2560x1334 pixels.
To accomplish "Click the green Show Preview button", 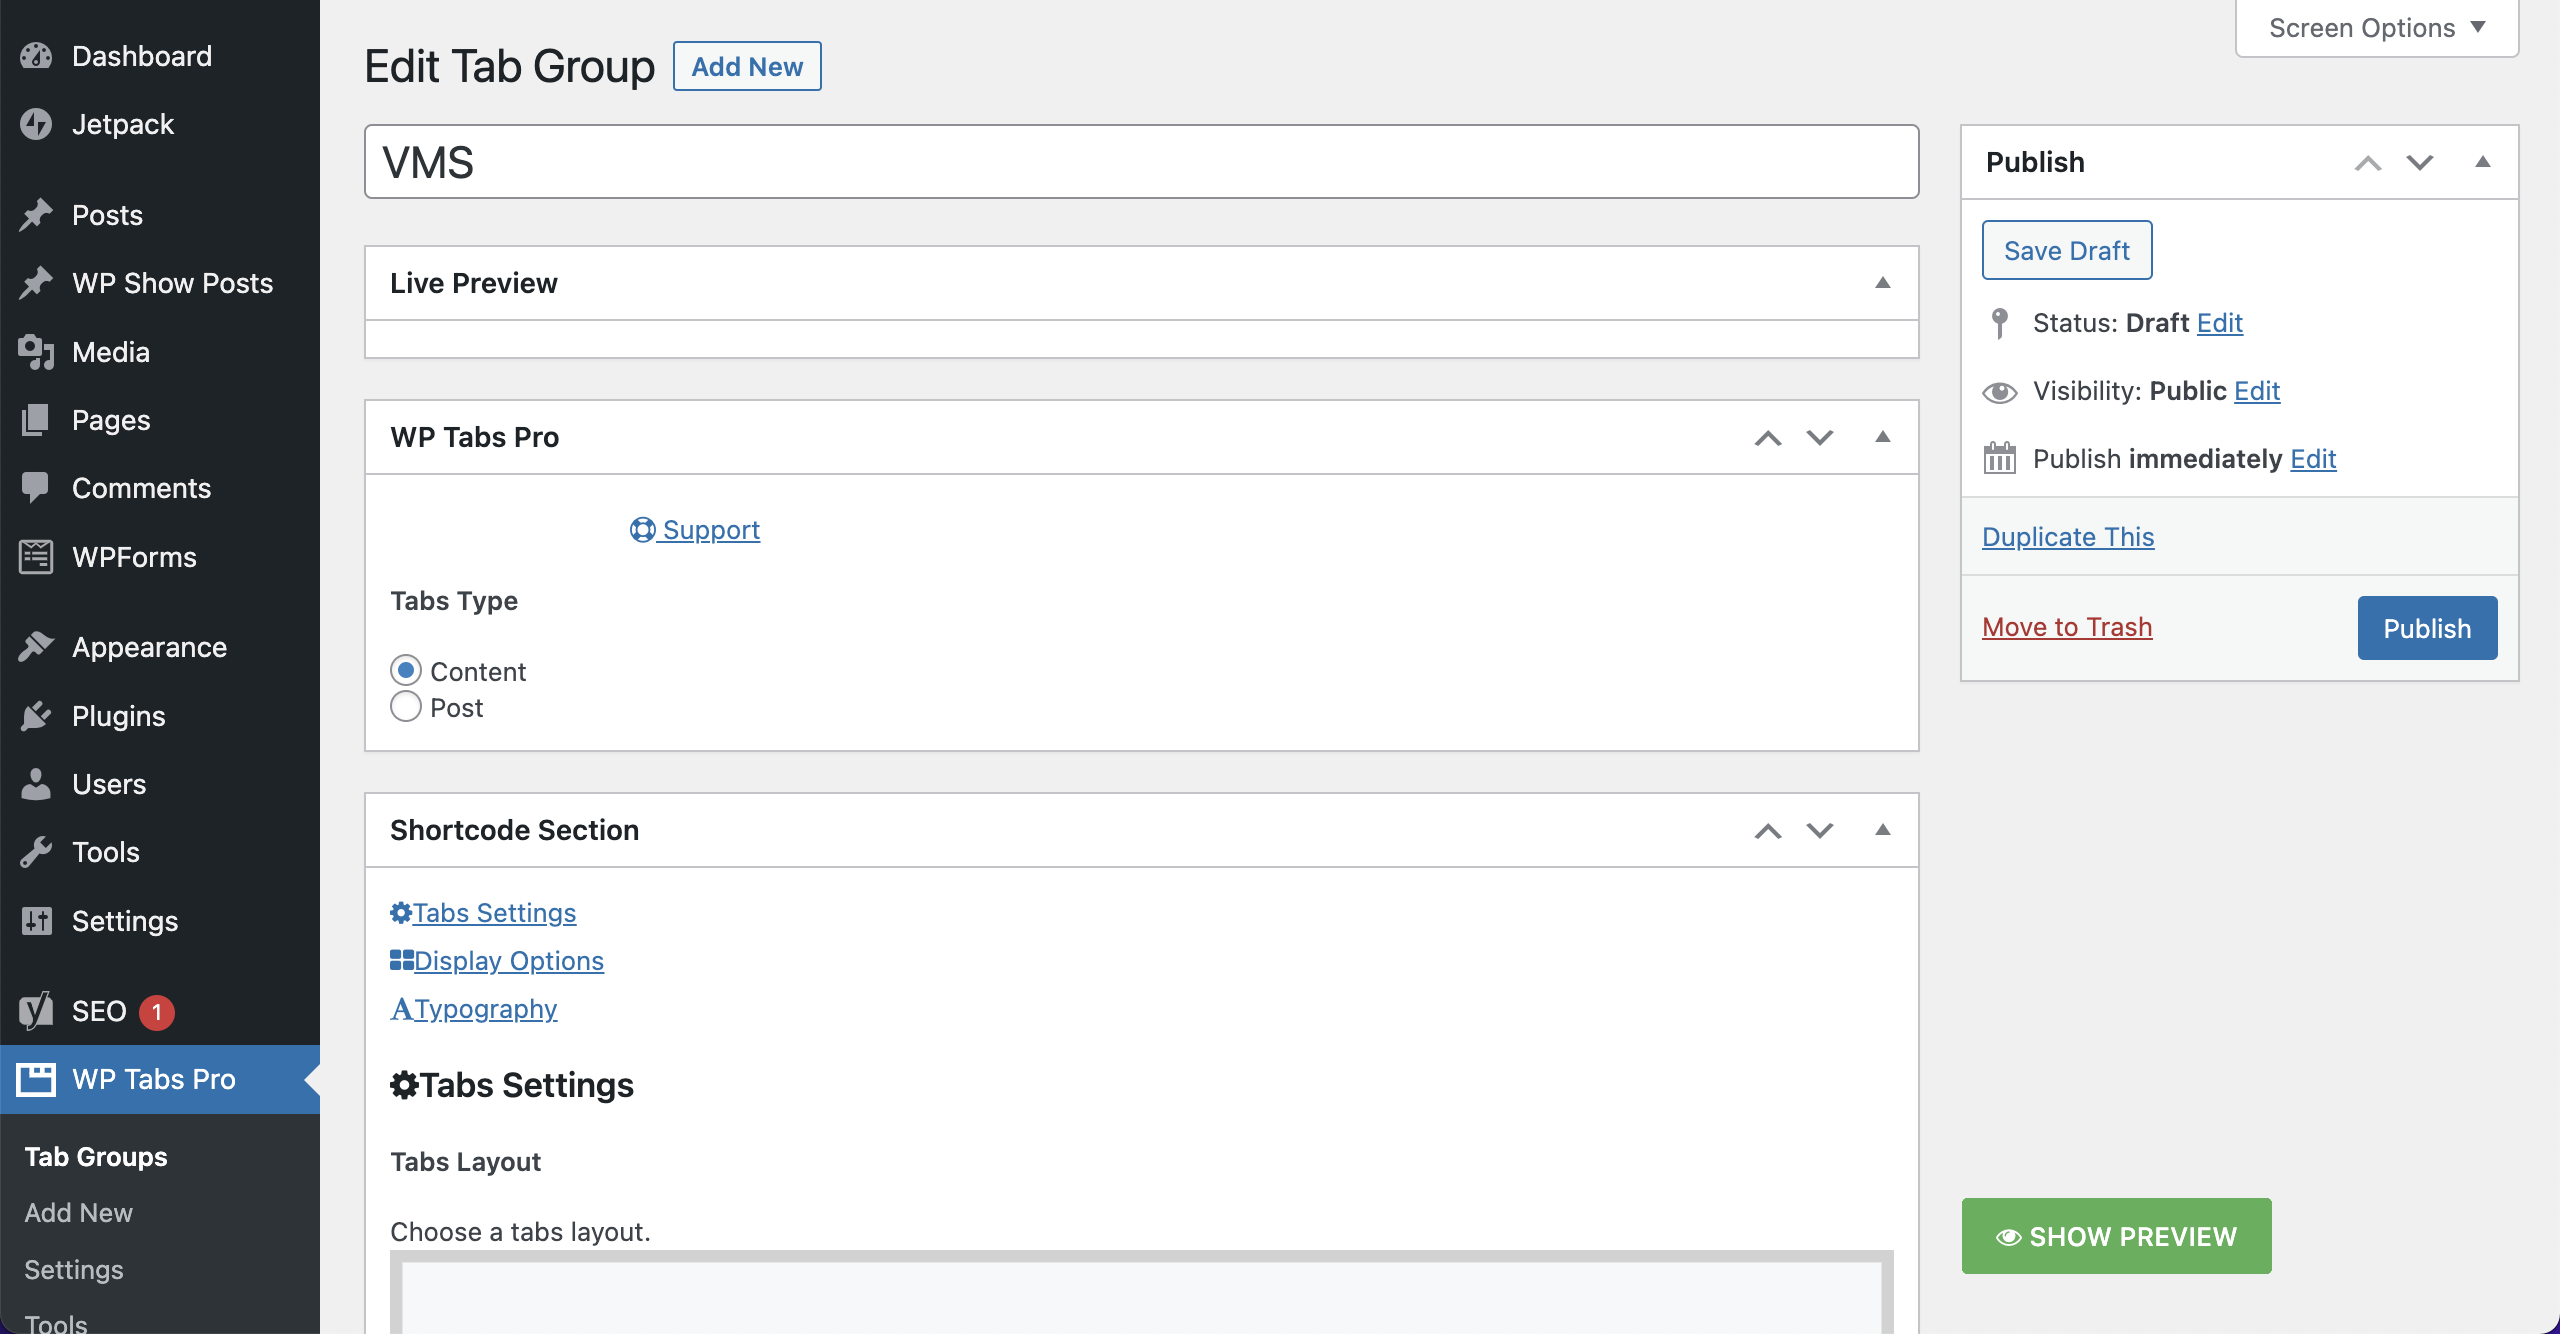I will click(x=2116, y=1236).
